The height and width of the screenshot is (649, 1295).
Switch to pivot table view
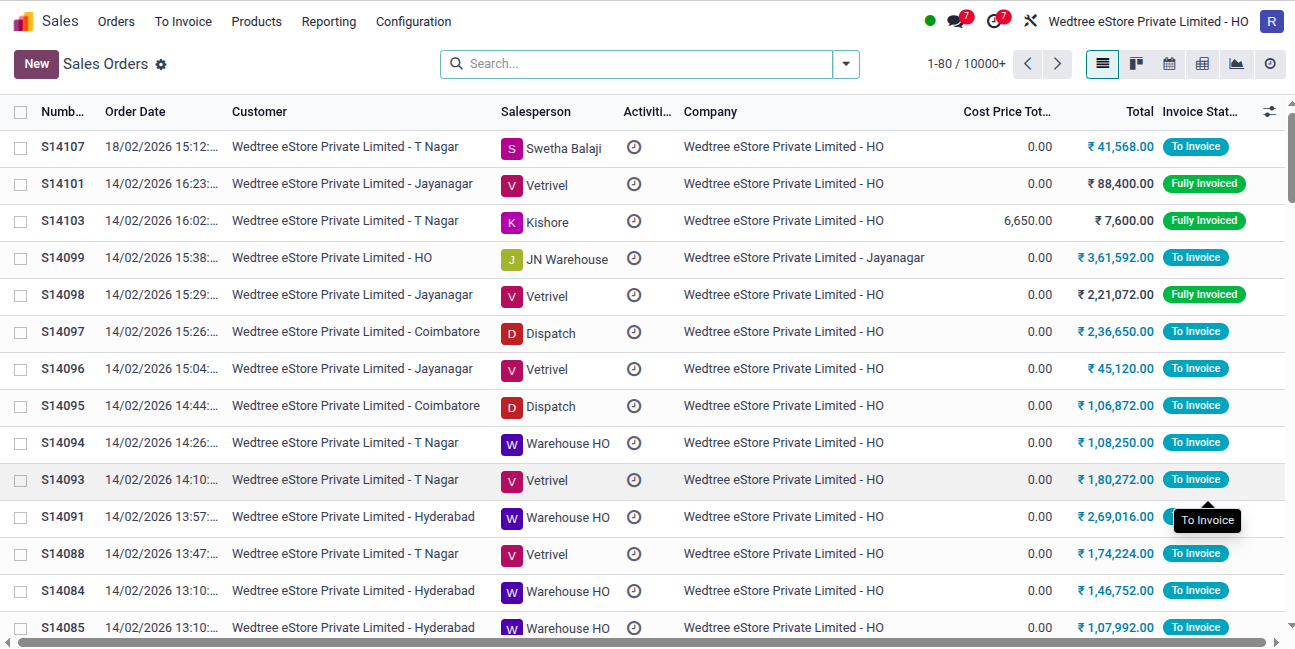(1202, 64)
